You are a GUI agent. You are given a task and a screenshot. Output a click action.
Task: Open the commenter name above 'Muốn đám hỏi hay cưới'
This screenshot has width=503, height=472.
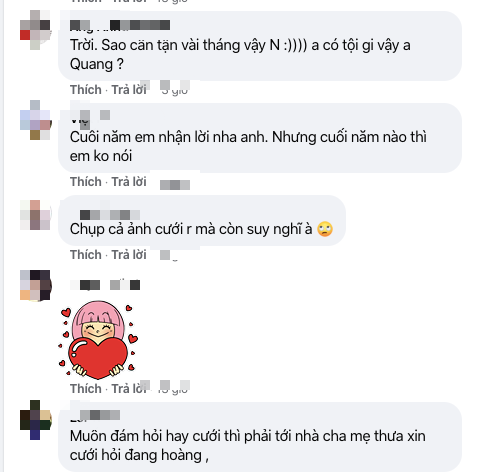(x=95, y=415)
